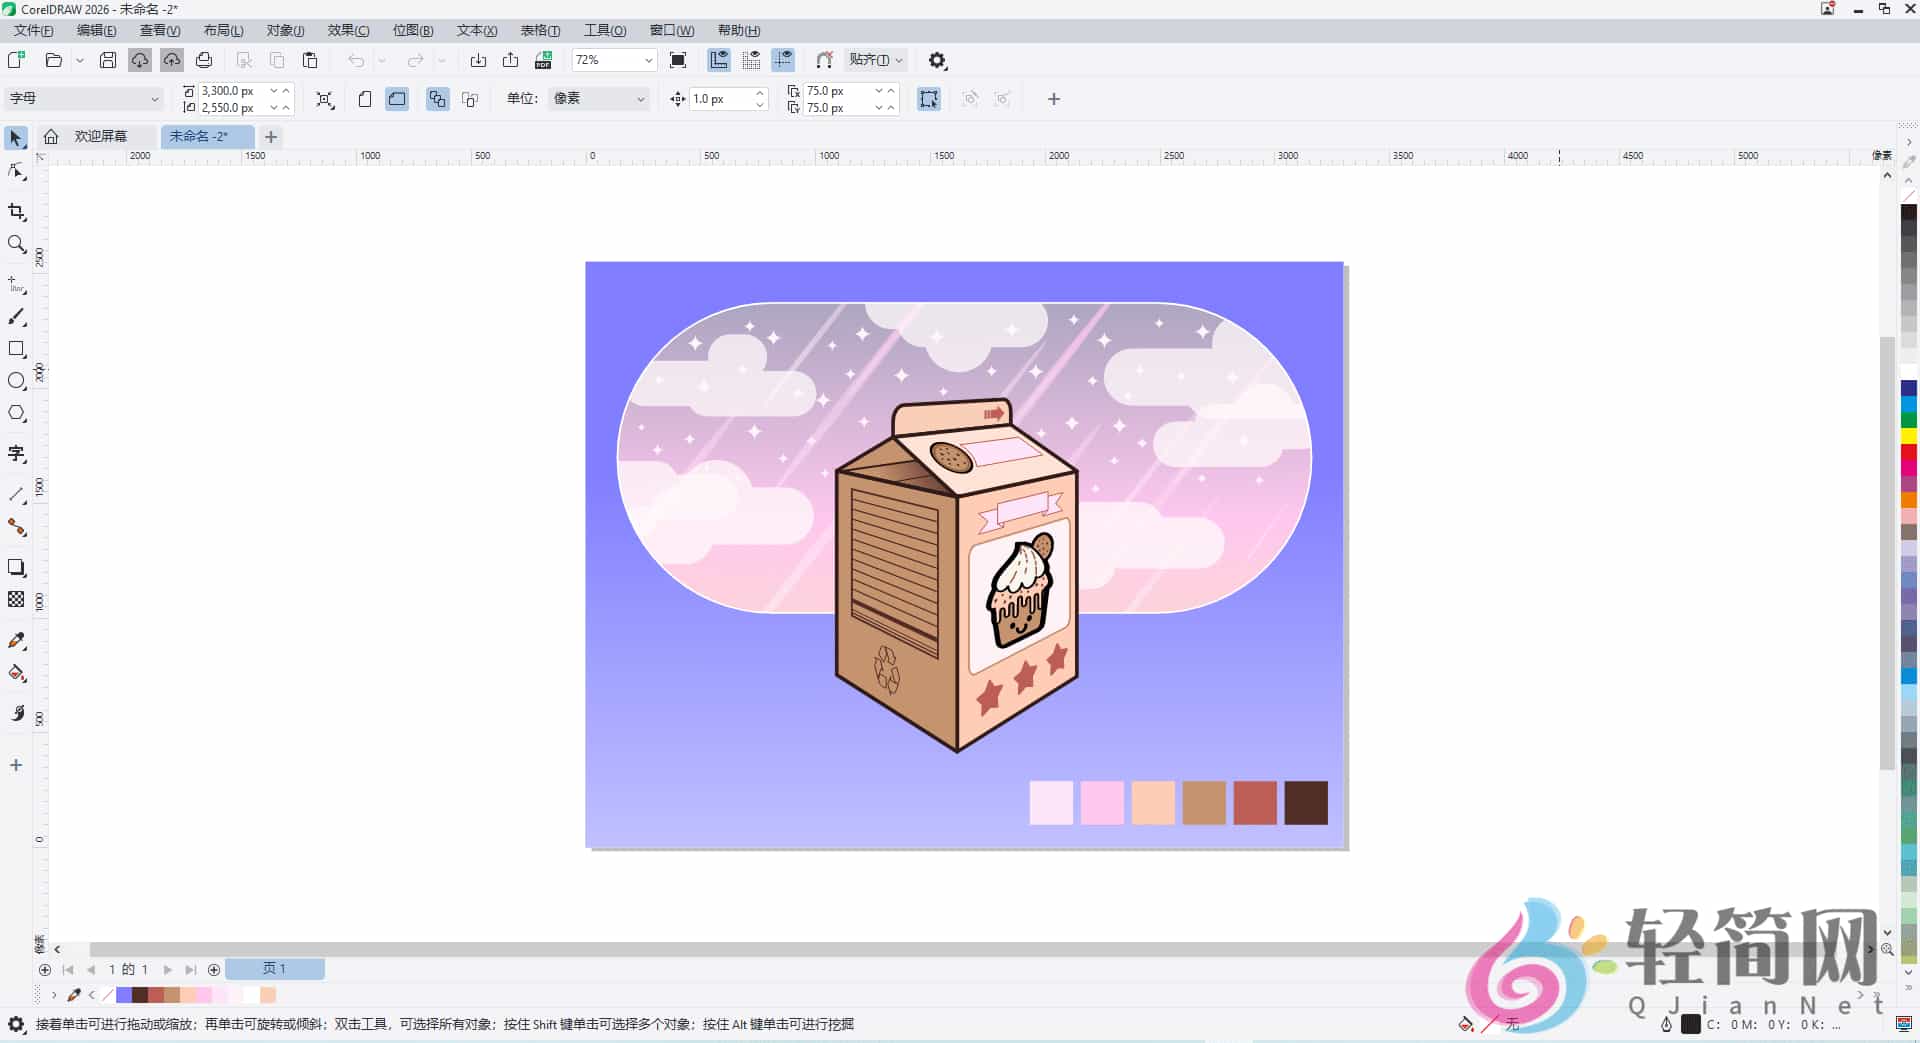Click the plus button to add a new document tab

270,137
